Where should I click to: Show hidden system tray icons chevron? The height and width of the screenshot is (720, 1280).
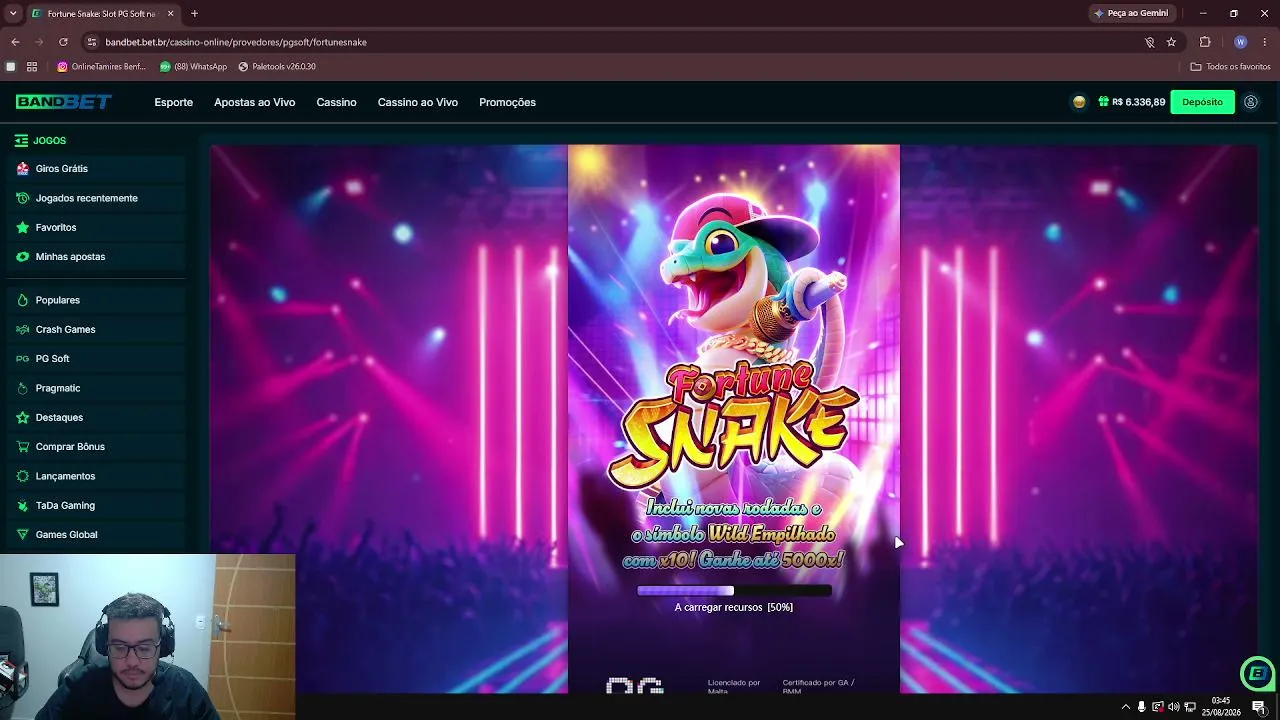1125,707
